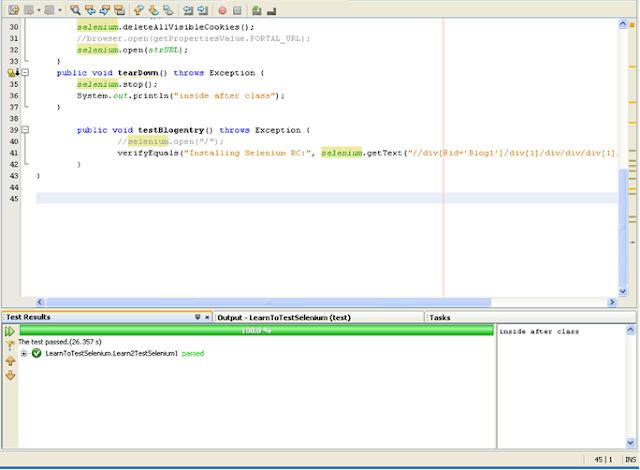The image size is (640, 470).
Task: Click hint lightbulb icon at line 34
Action: (12, 73)
